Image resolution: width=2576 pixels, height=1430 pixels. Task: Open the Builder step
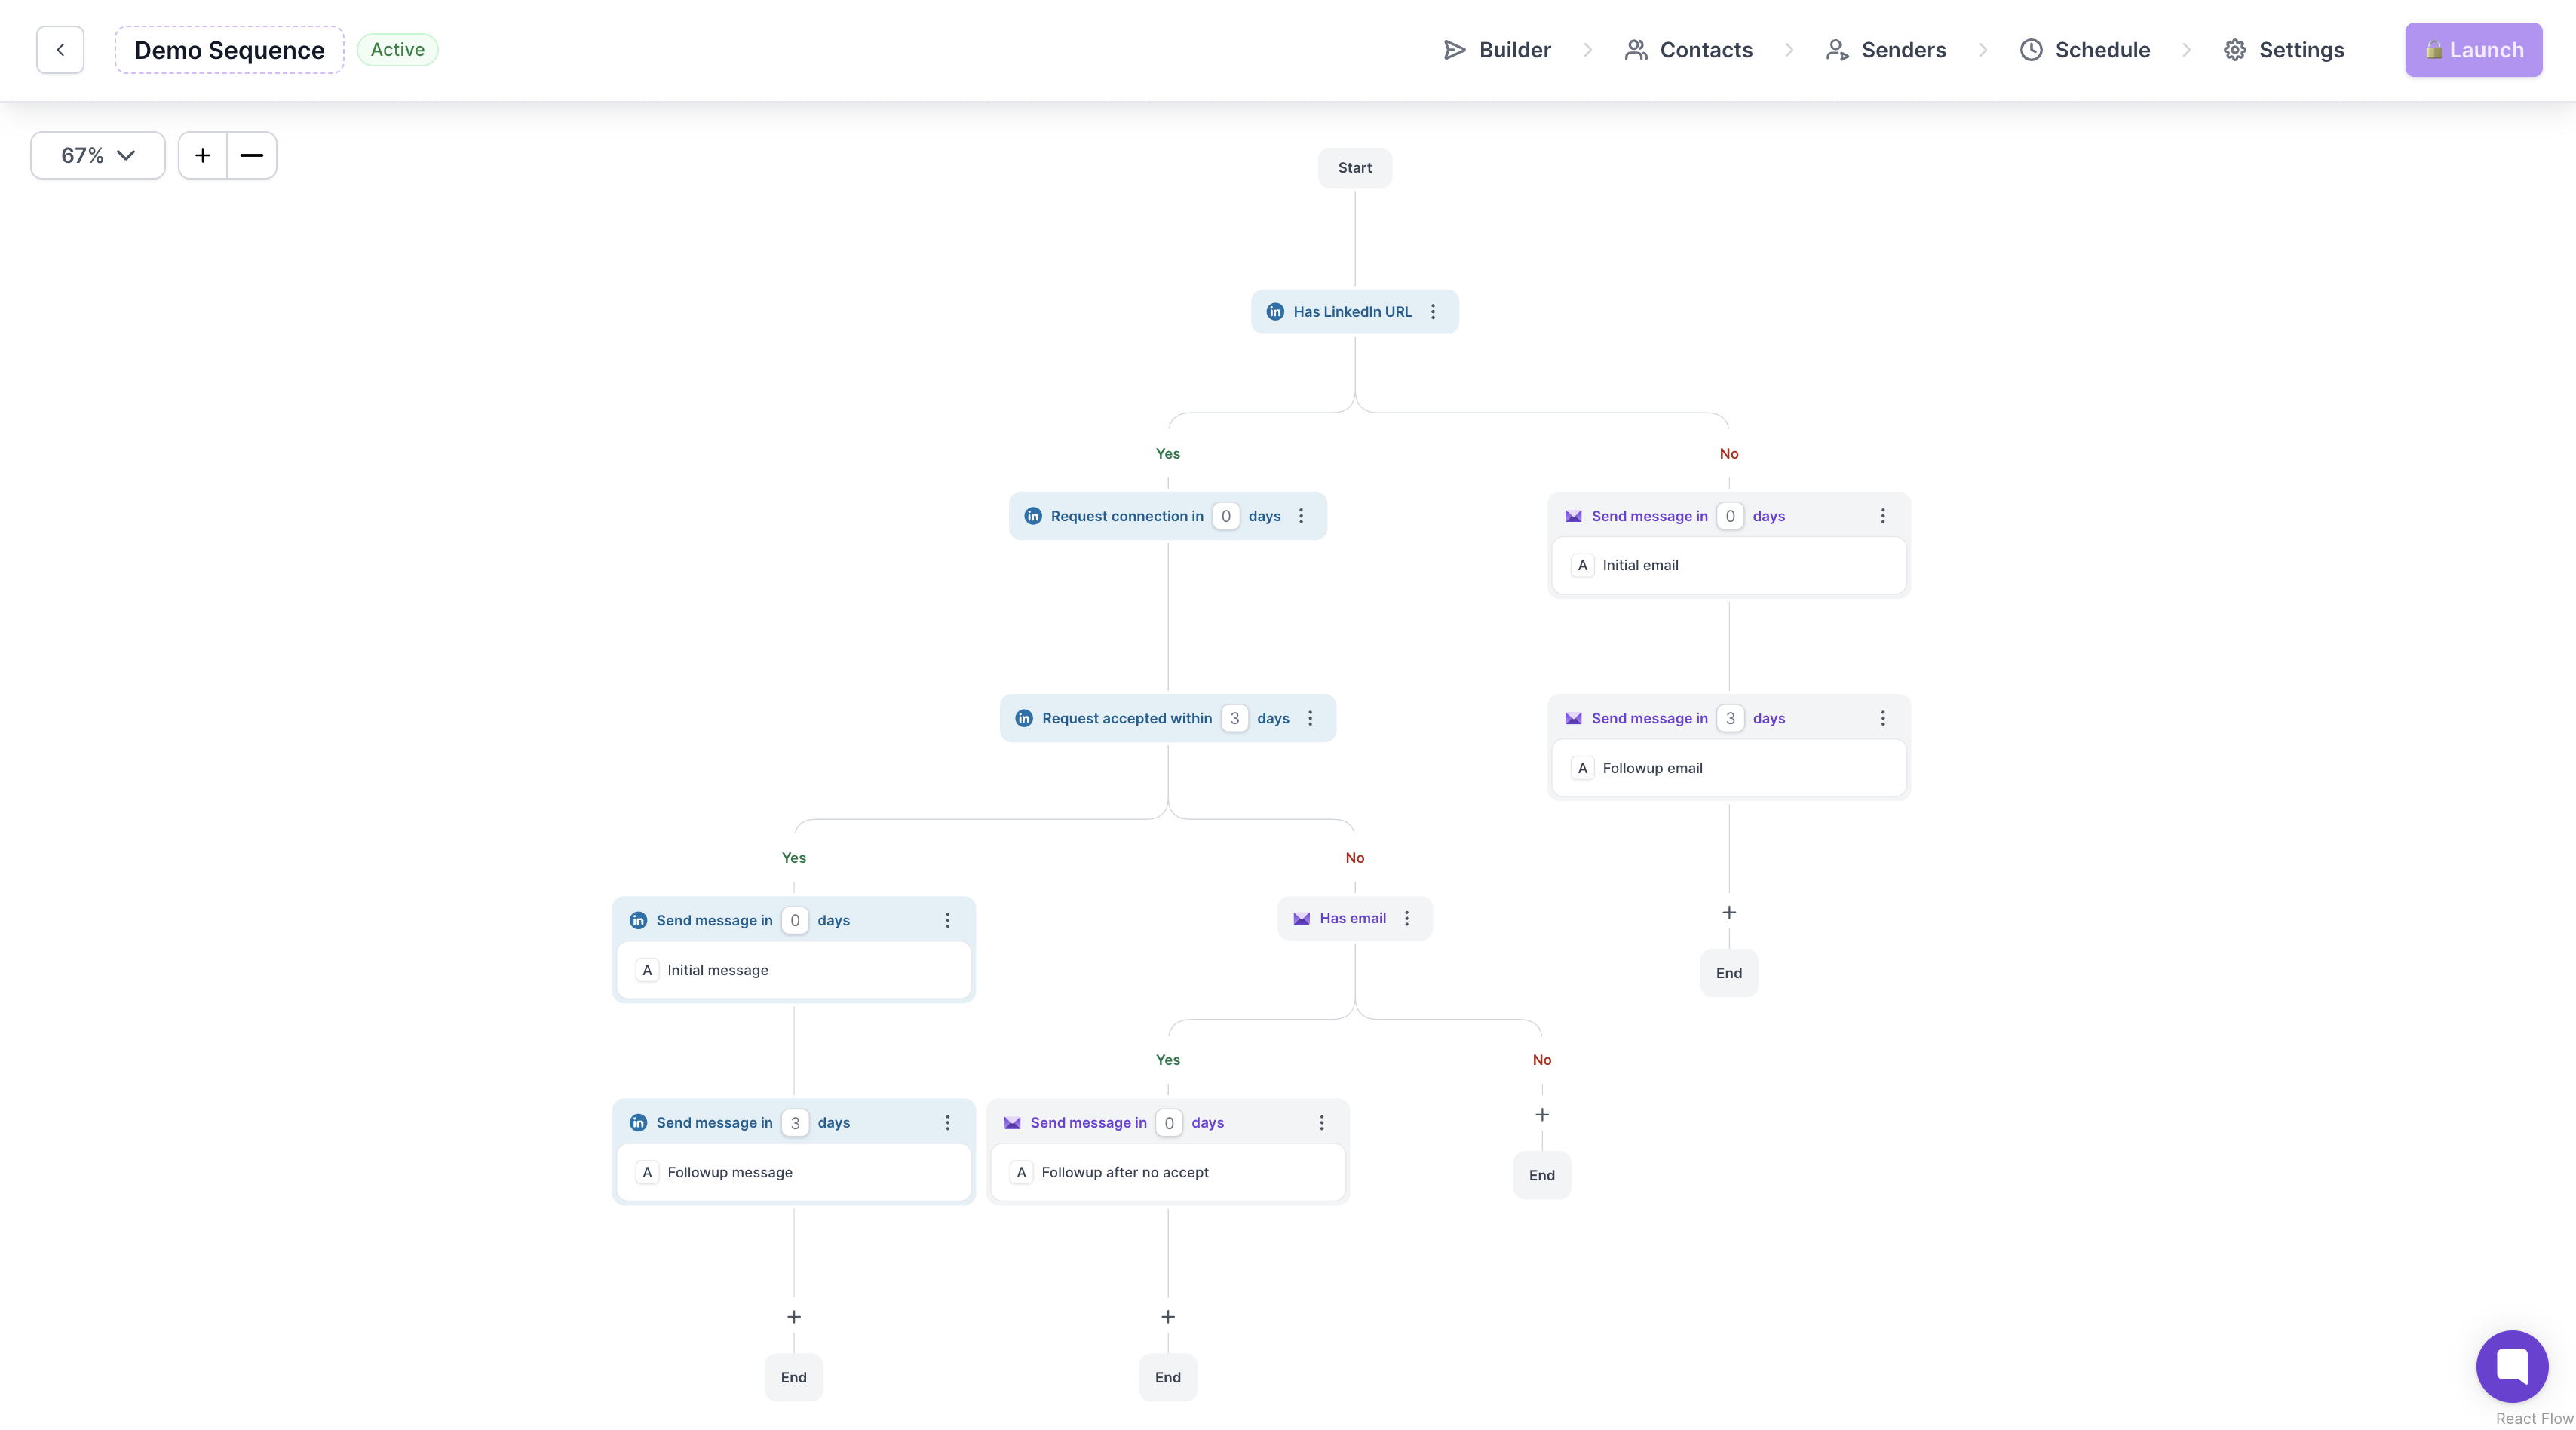pyautogui.click(x=1497, y=50)
